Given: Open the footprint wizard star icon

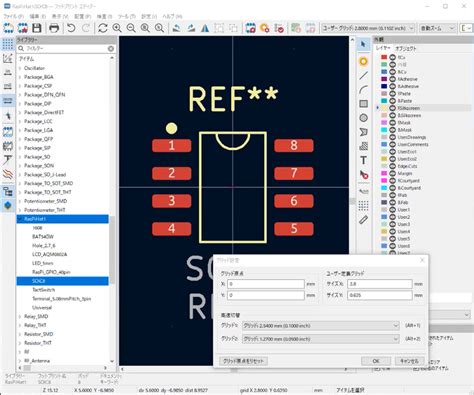Looking at the screenshot, I should pyautogui.click(x=22, y=28).
